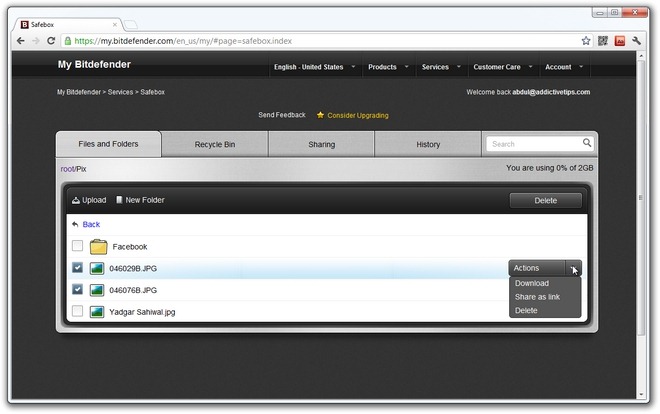Click the New Folder icon
The height and width of the screenshot is (414, 660).
click(119, 200)
